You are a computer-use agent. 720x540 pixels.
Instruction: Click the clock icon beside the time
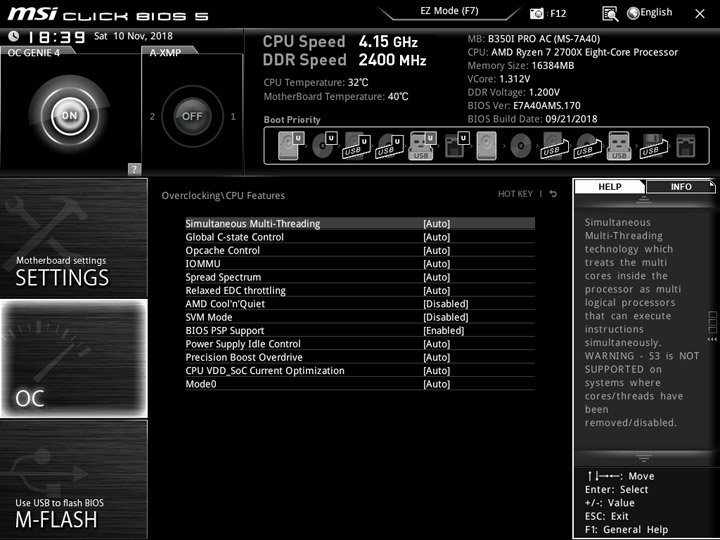14,36
